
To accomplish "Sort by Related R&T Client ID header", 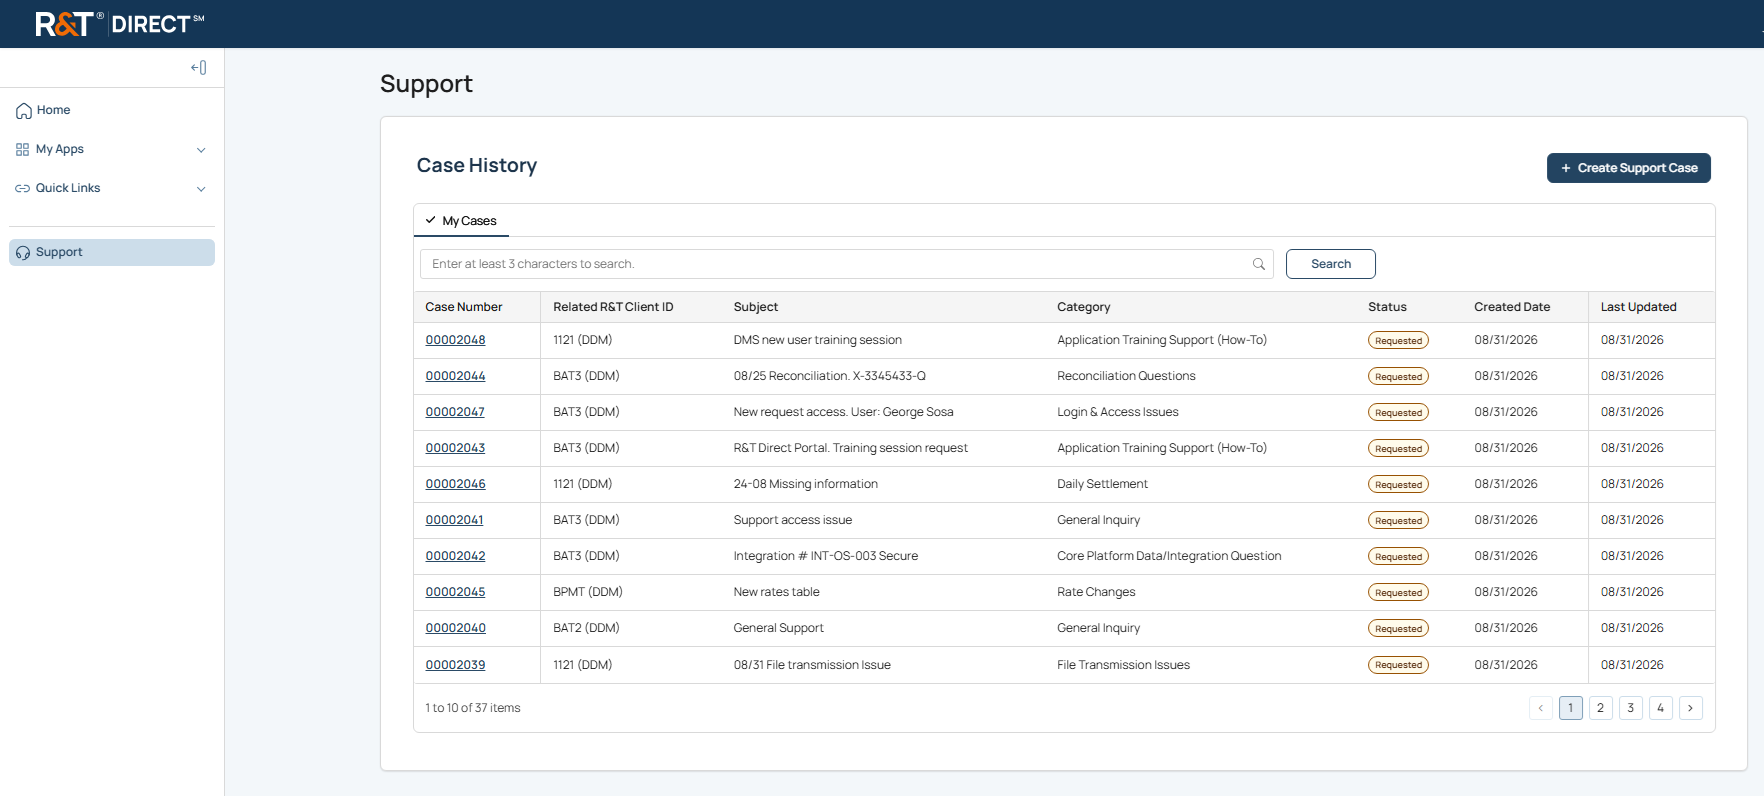I will 613,307.
